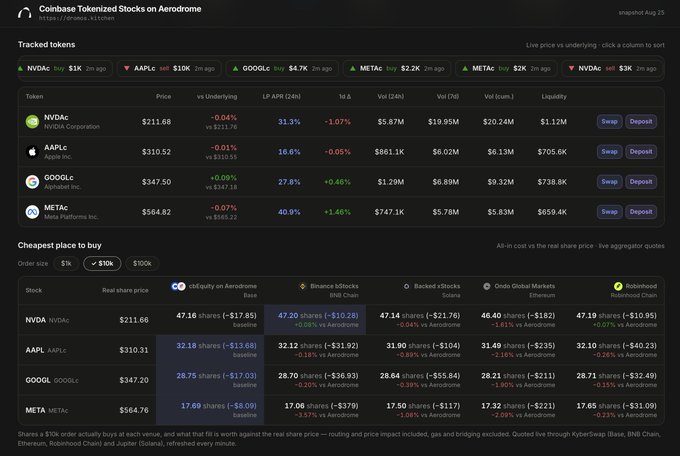
Task: Select the $1k order size option
Action: click(66, 263)
